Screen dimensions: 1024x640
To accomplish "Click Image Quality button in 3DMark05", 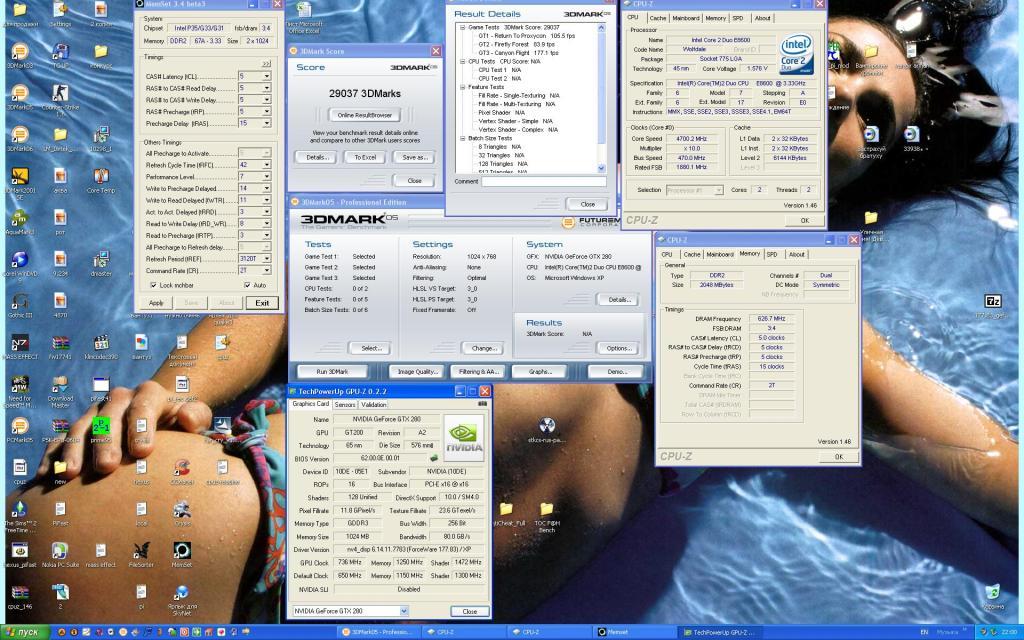I will click(417, 372).
